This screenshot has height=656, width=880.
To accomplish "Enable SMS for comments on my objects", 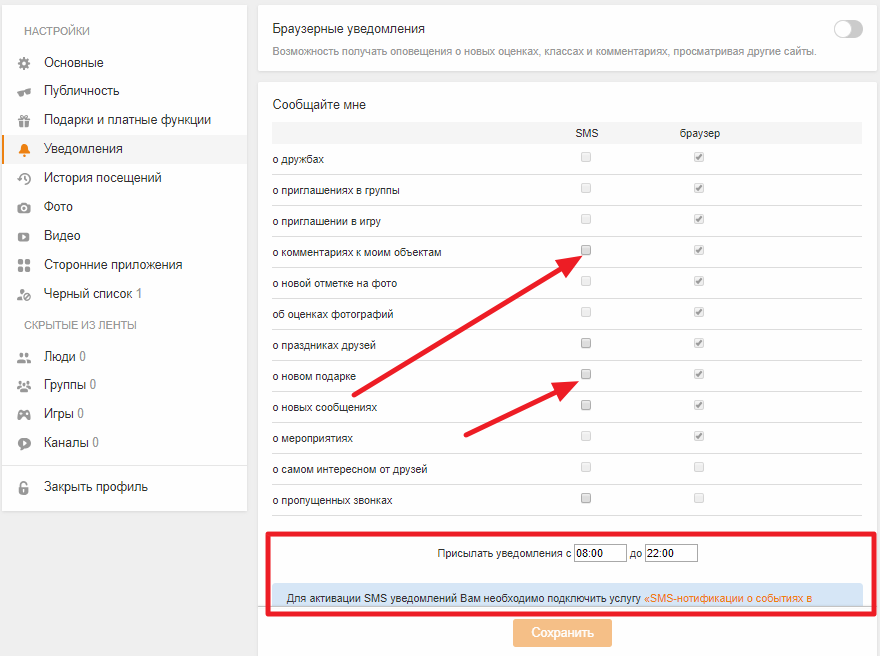I will pyautogui.click(x=586, y=250).
